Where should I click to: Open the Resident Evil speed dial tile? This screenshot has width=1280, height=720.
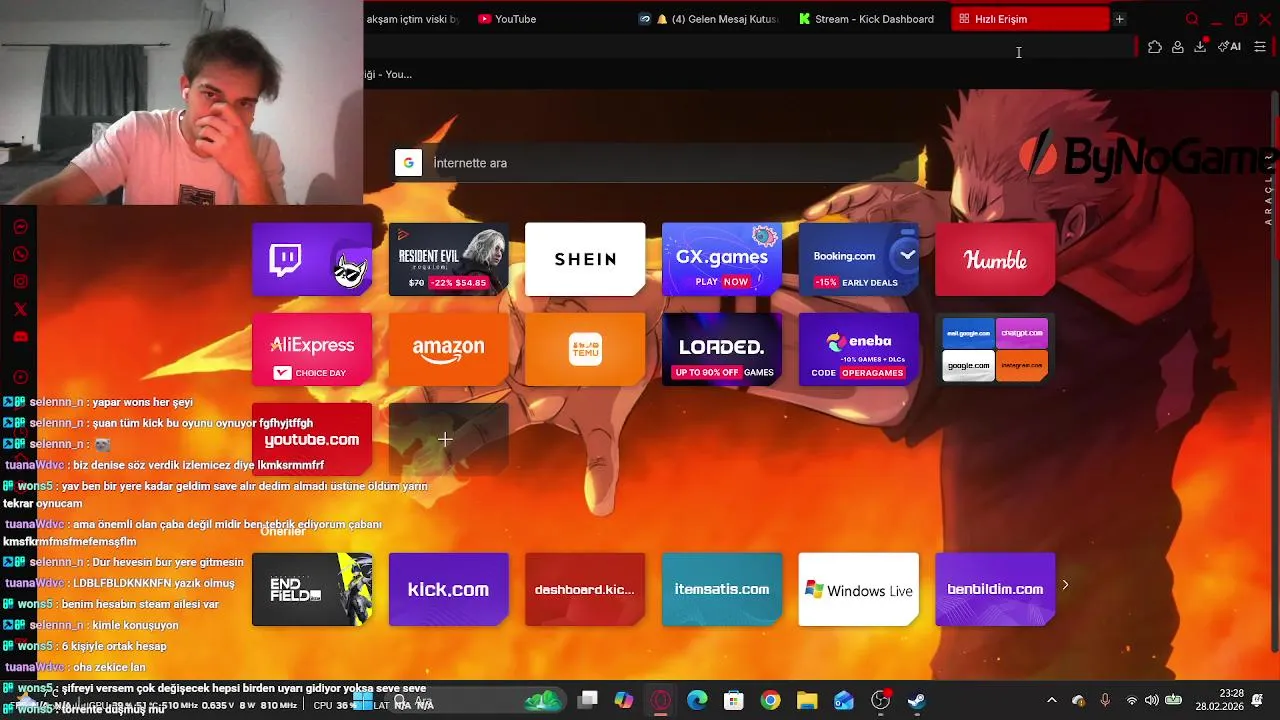click(448, 259)
